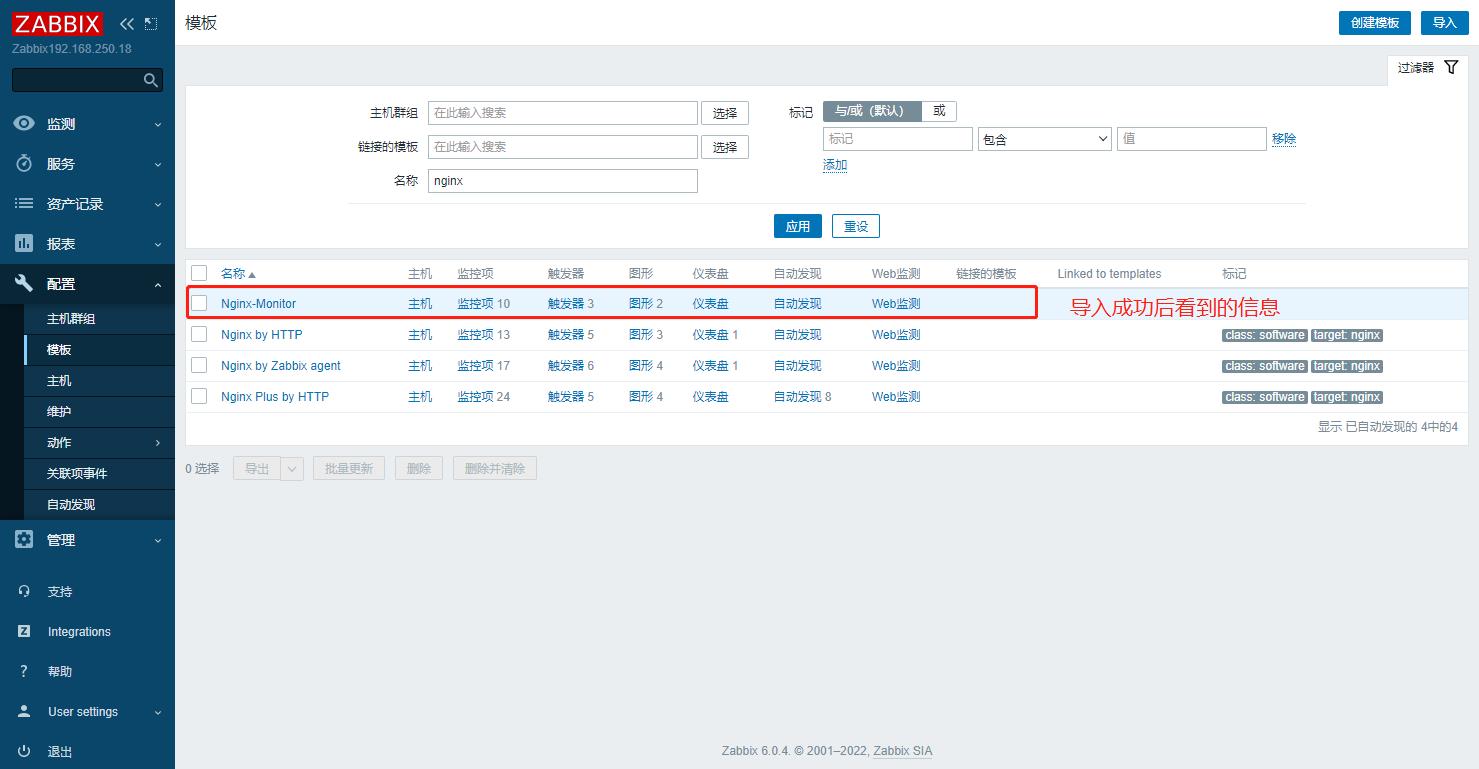The image size is (1479, 769).
Task: Click the 移除 tag link
Action: (1284, 139)
